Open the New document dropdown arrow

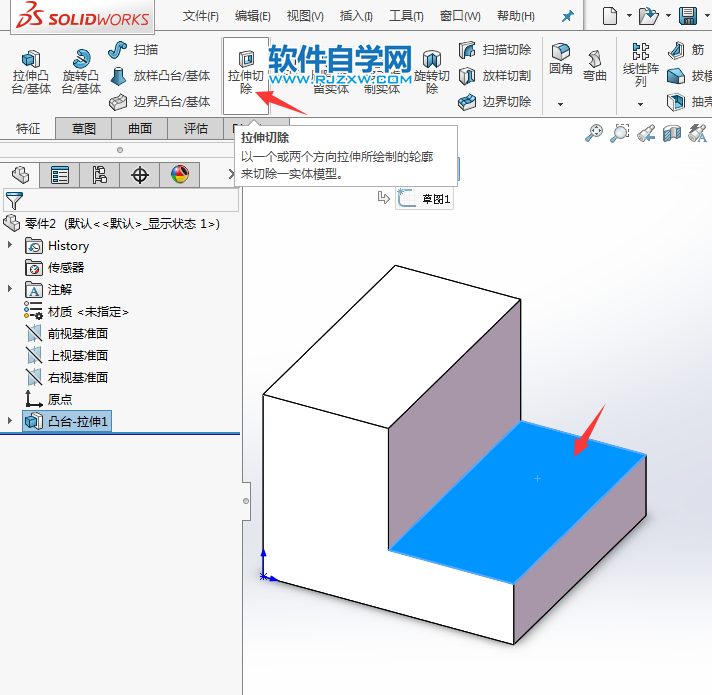[x=629, y=16]
